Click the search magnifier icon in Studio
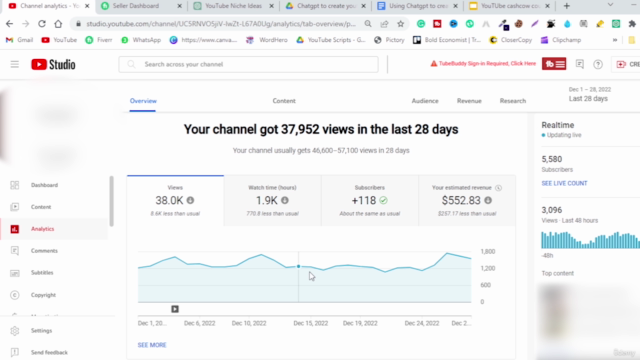 pos(131,64)
